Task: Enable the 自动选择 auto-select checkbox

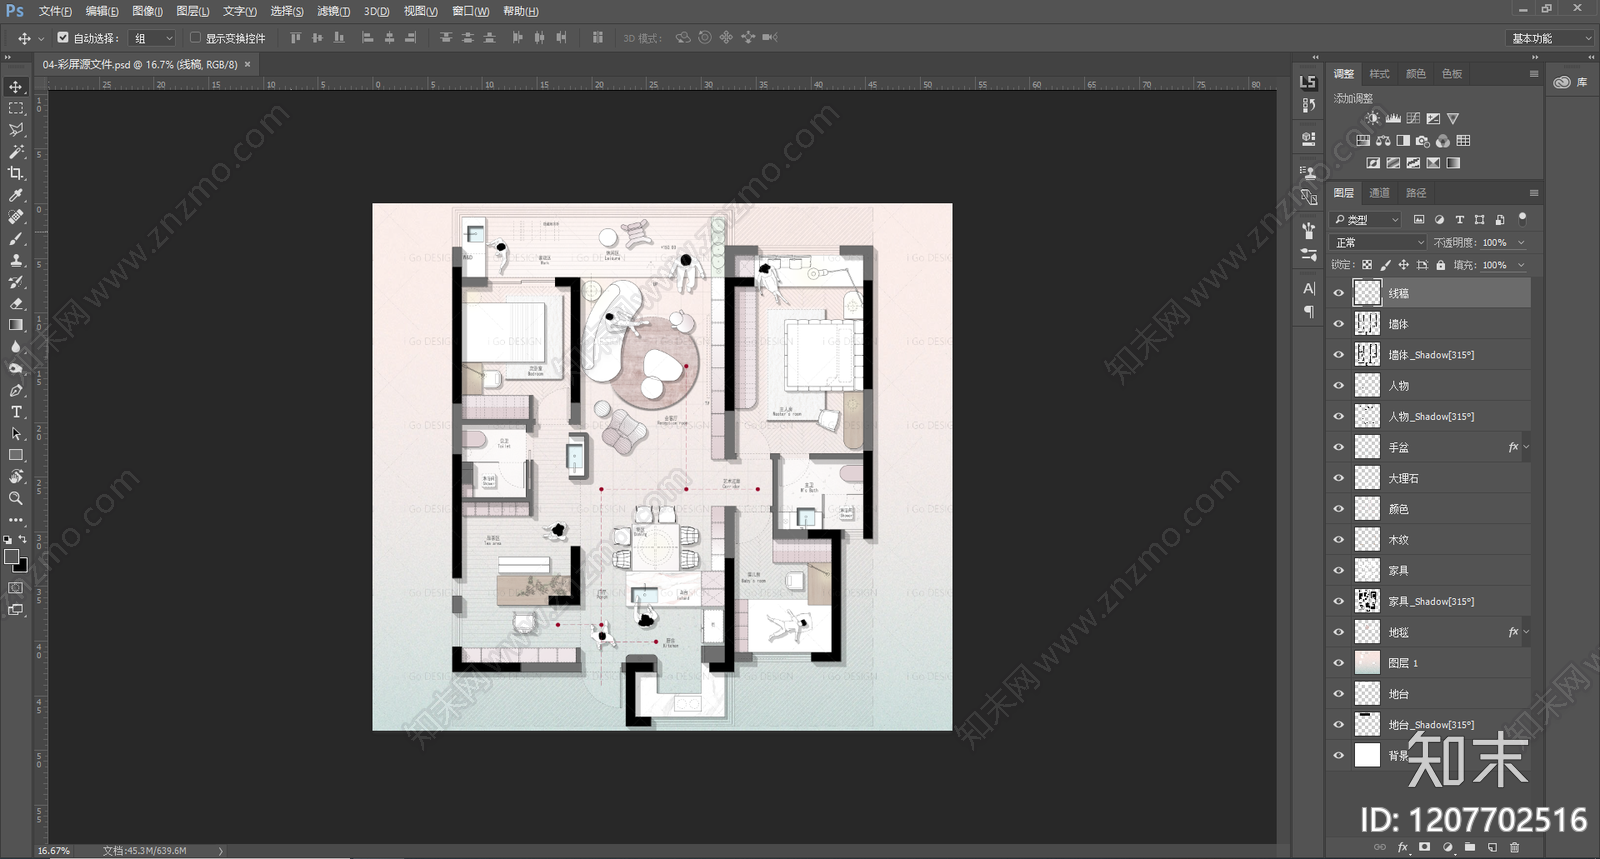Action: (63, 38)
